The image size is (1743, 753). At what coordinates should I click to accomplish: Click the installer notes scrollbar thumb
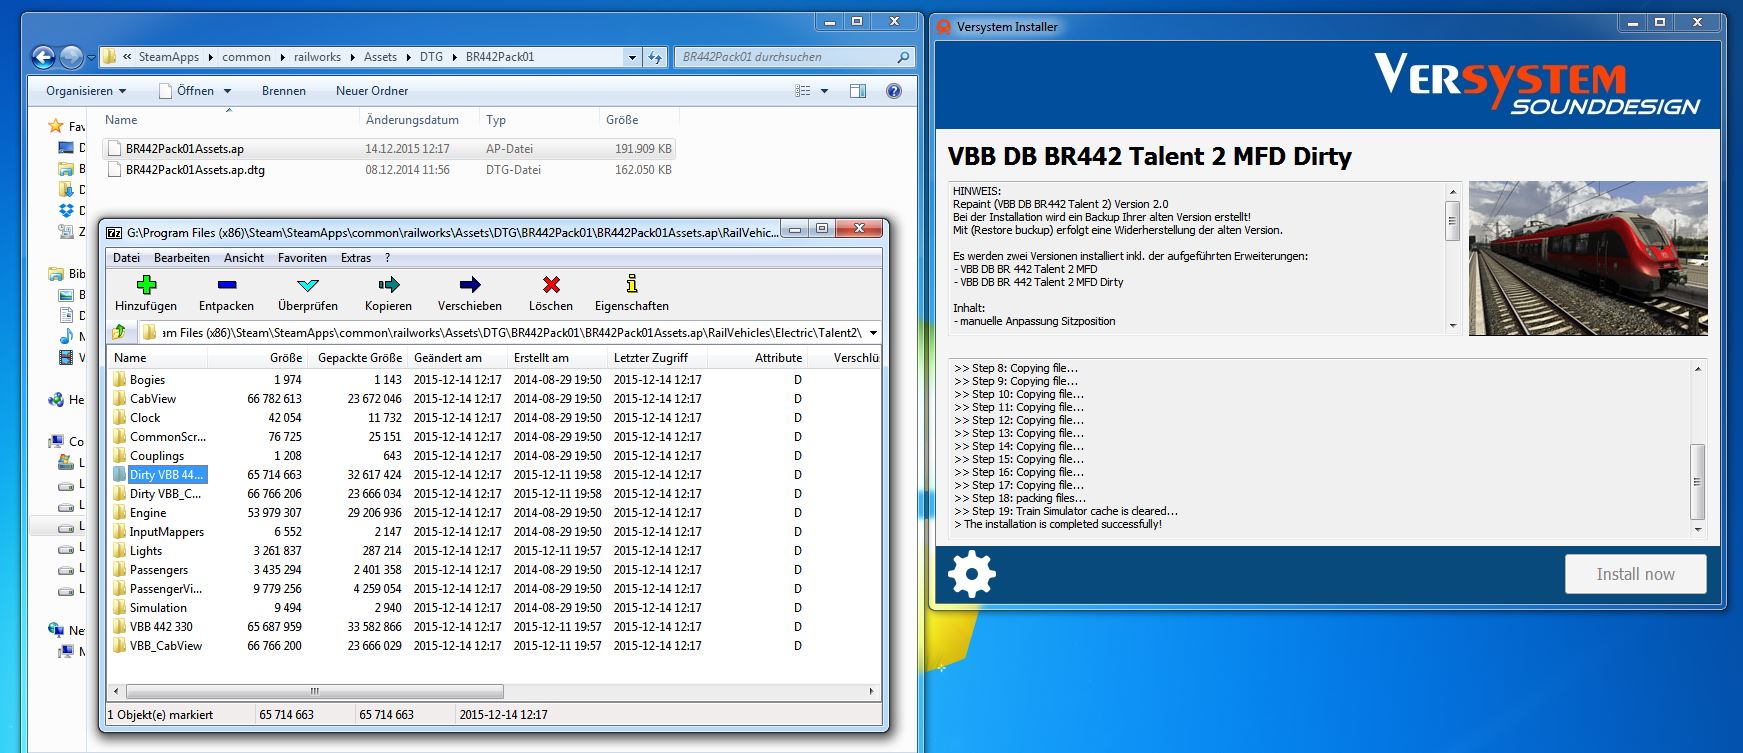[1453, 221]
